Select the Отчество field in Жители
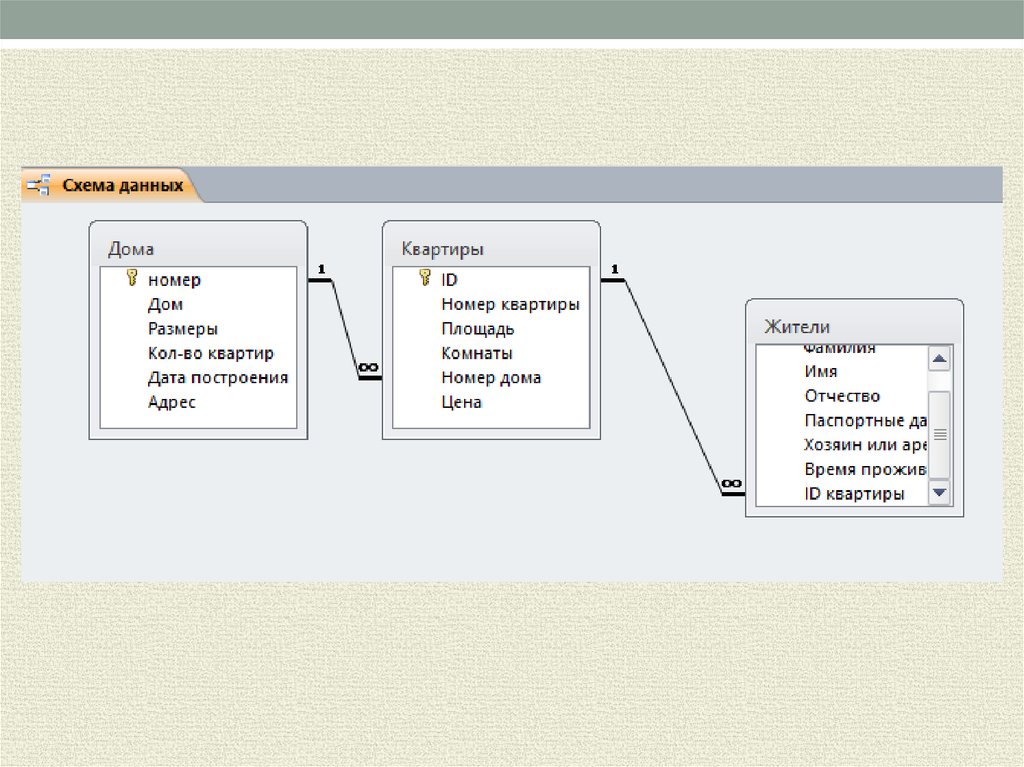This screenshot has height=767, width=1024. 842,396
